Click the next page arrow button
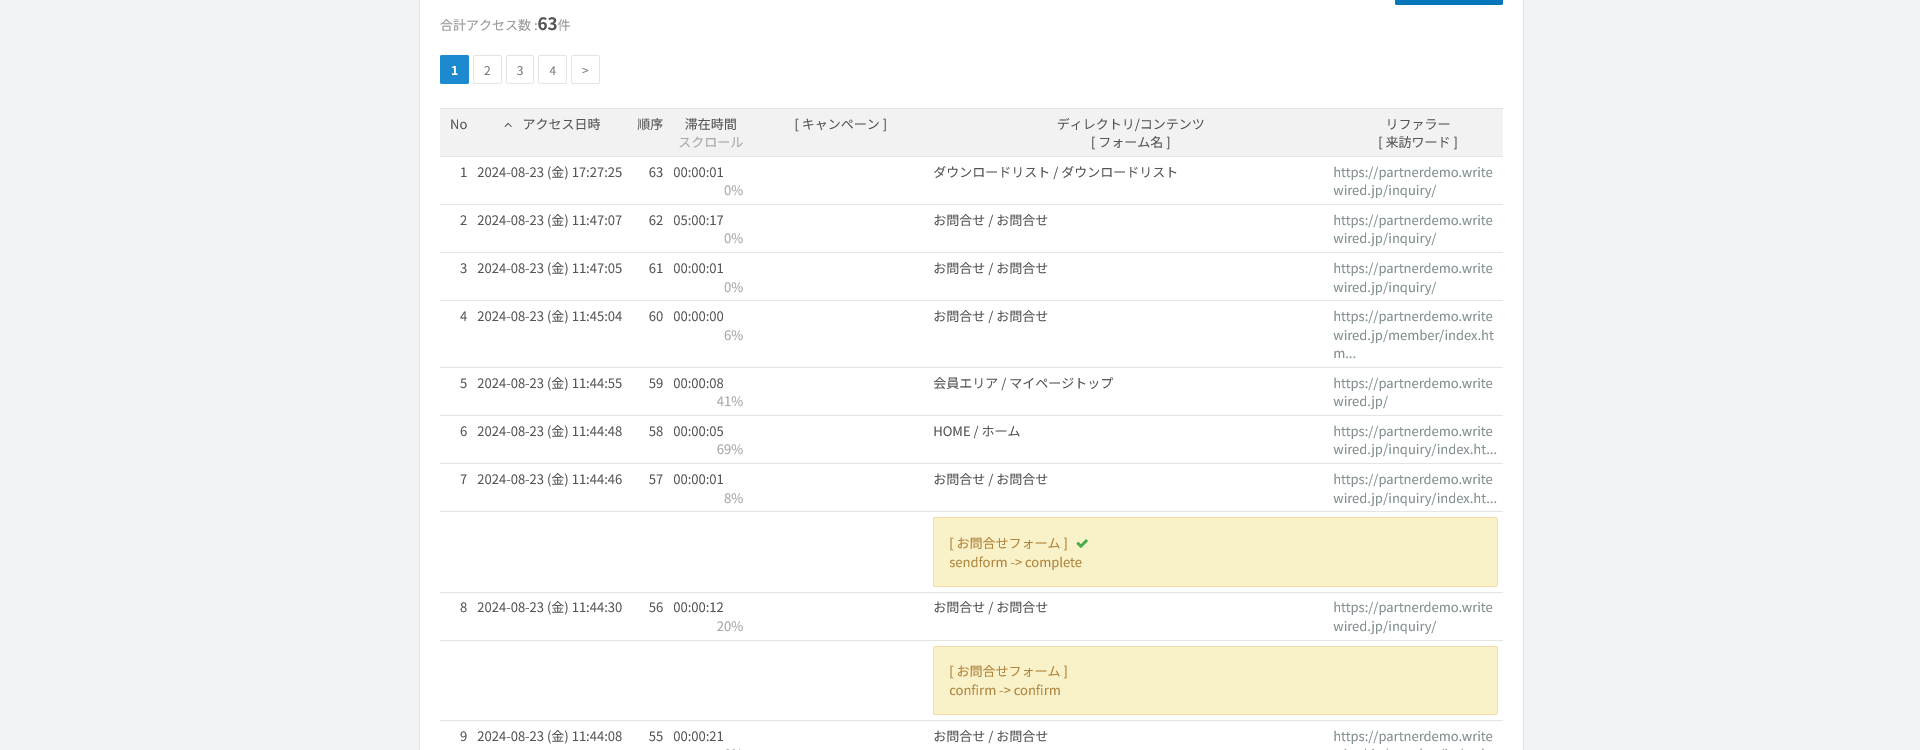 tap(585, 70)
